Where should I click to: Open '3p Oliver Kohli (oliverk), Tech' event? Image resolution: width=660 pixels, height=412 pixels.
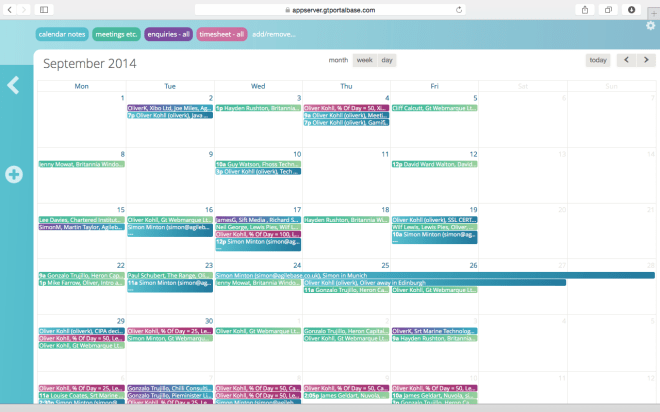pyautogui.click(x=258, y=172)
